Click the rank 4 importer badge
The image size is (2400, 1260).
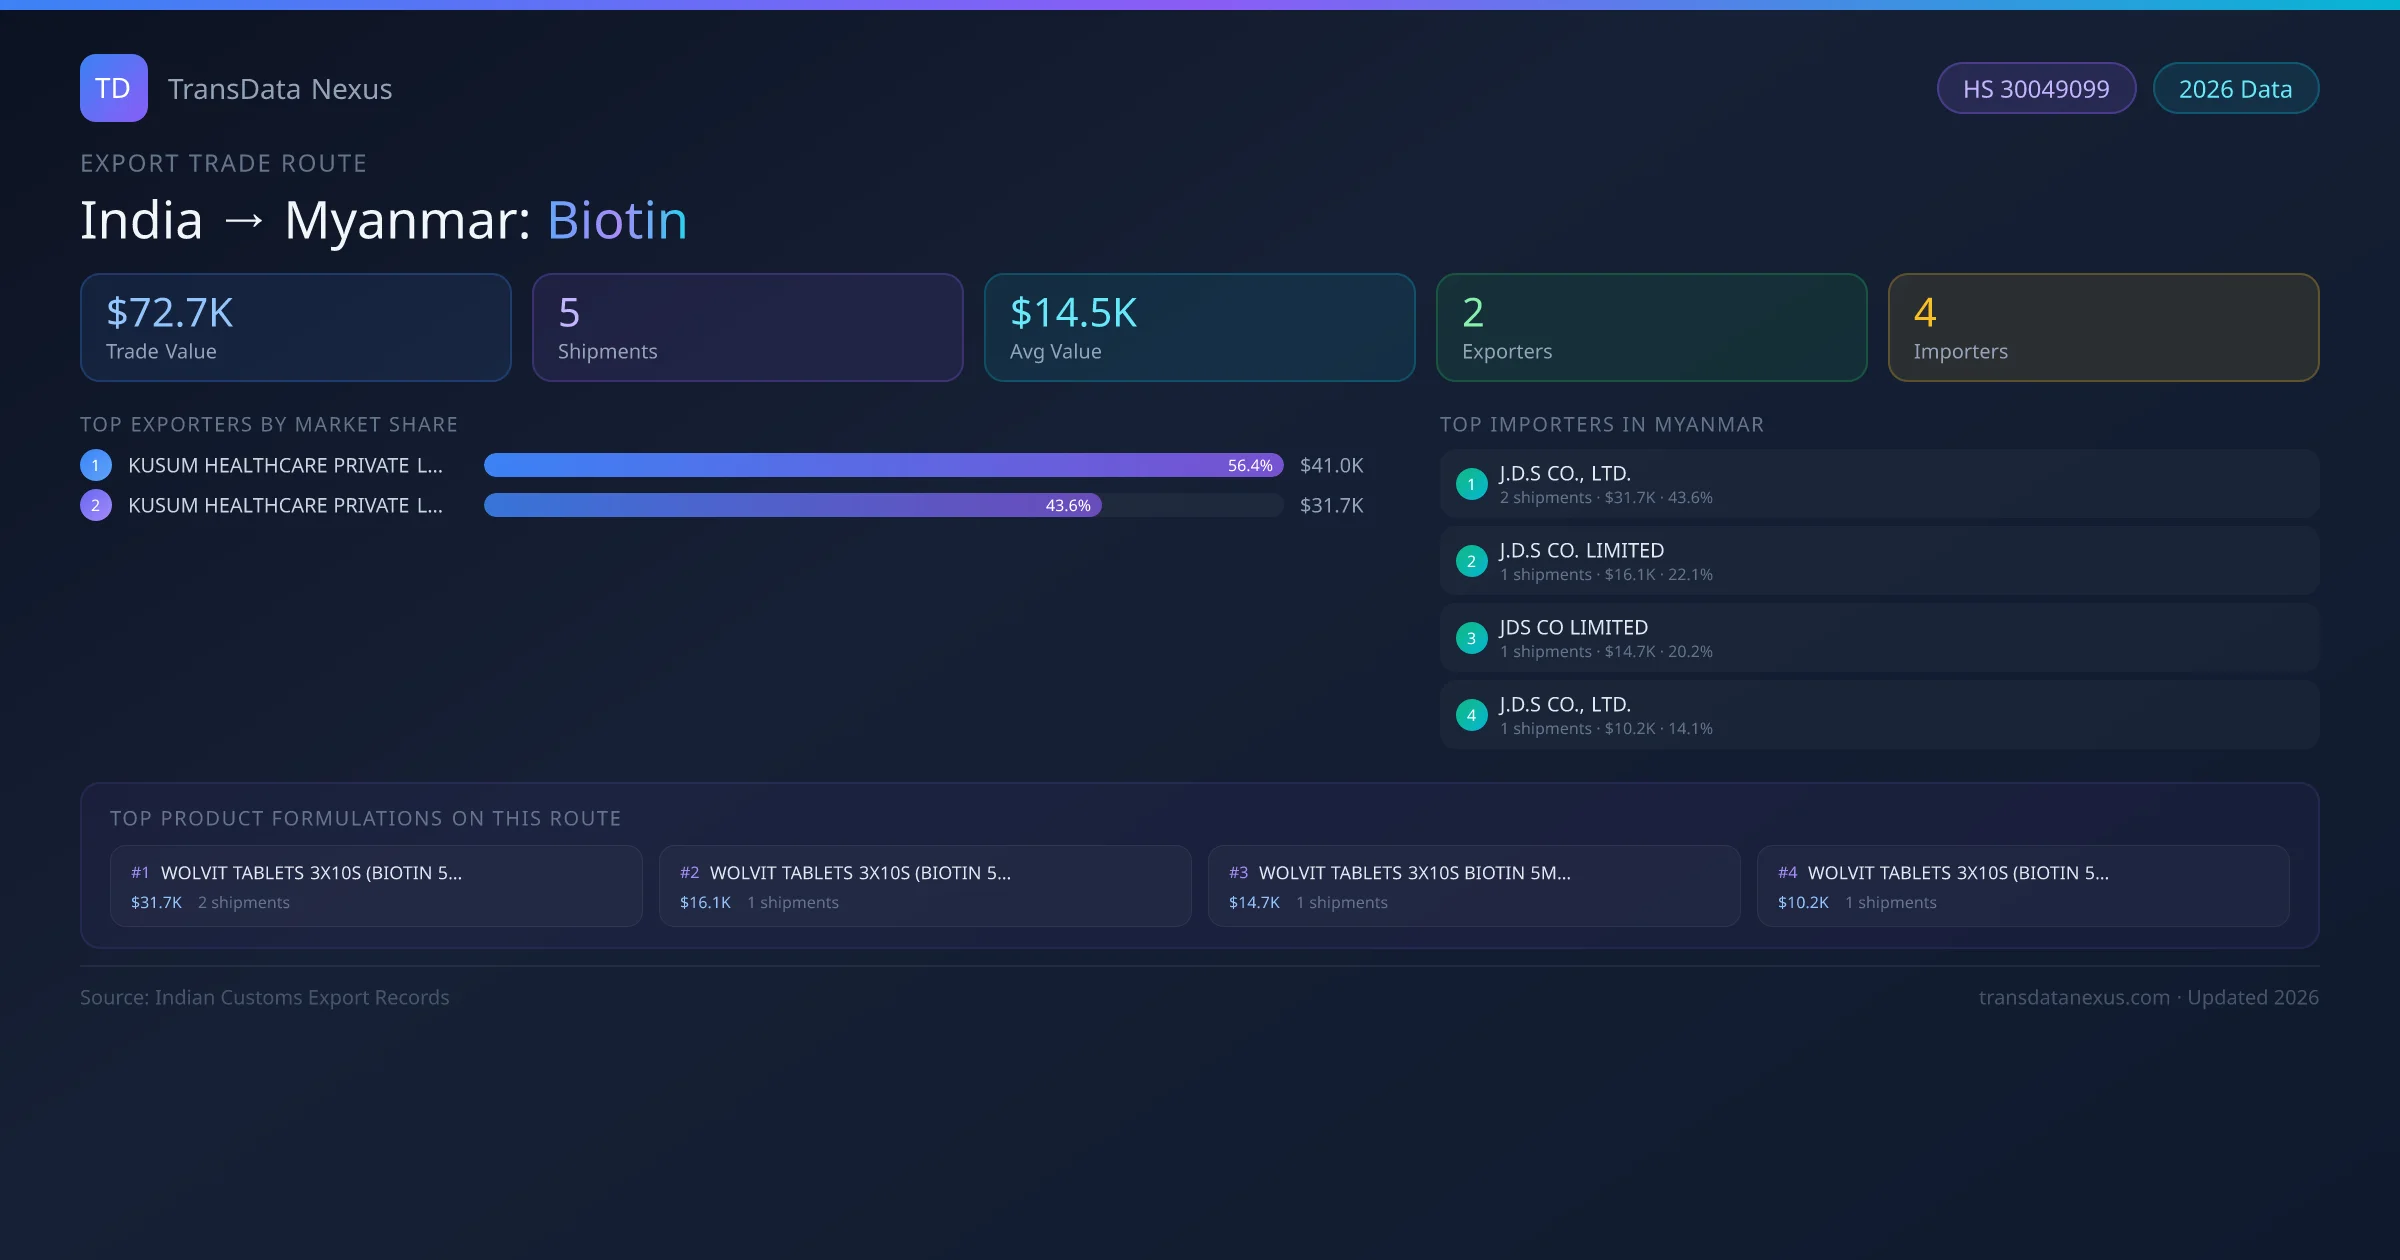point(1471,715)
